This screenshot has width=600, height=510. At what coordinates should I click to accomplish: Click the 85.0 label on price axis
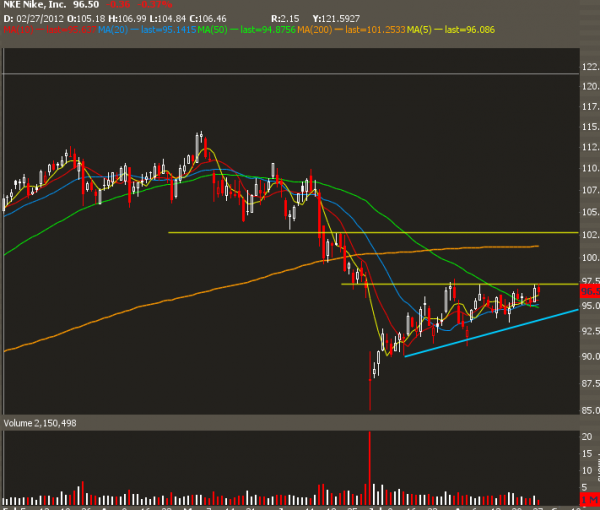589,408
